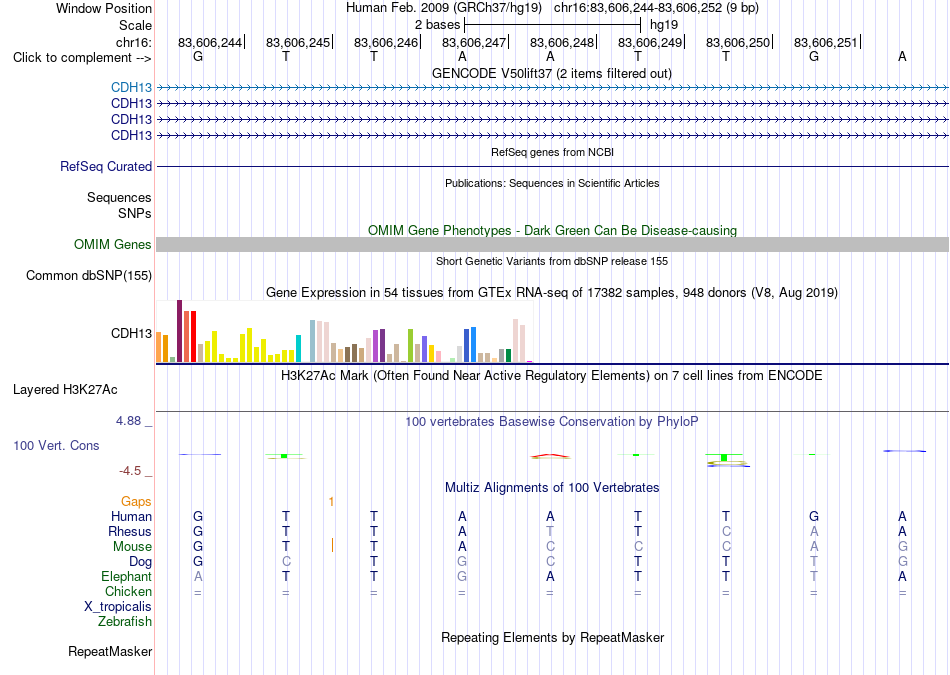This screenshot has height=675, width=950.
Task: Click the 83,606,250 position label
Action: click(738, 42)
